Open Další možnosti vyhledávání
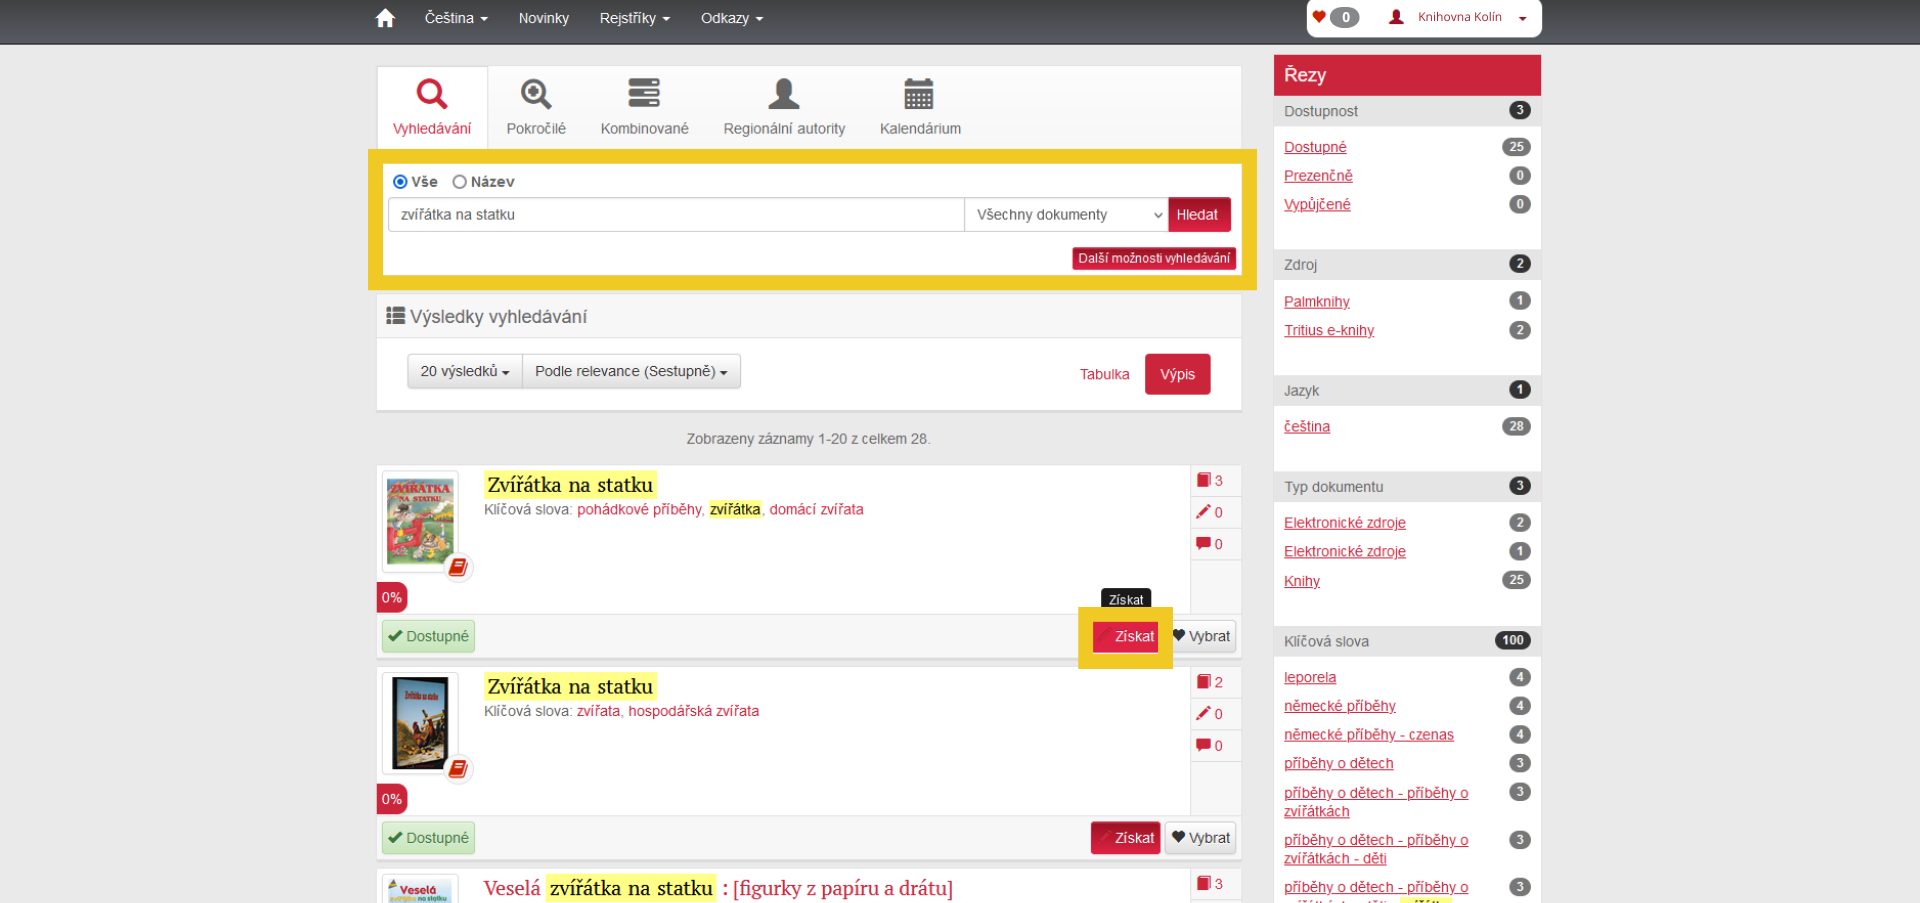Image resolution: width=1920 pixels, height=903 pixels. 1154,258
